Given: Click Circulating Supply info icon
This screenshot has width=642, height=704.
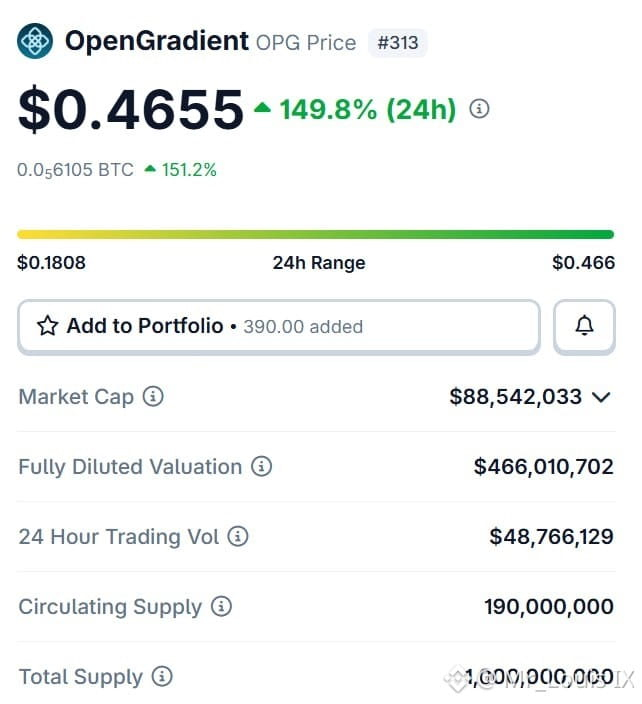Looking at the screenshot, I should [221, 607].
